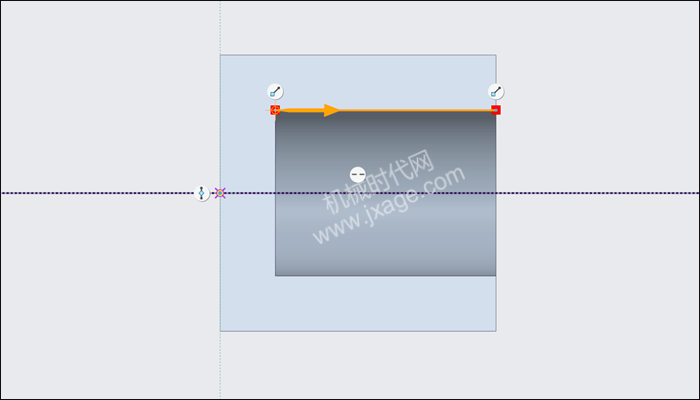
Task: Click the purple origin point marker
Action: [220, 193]
